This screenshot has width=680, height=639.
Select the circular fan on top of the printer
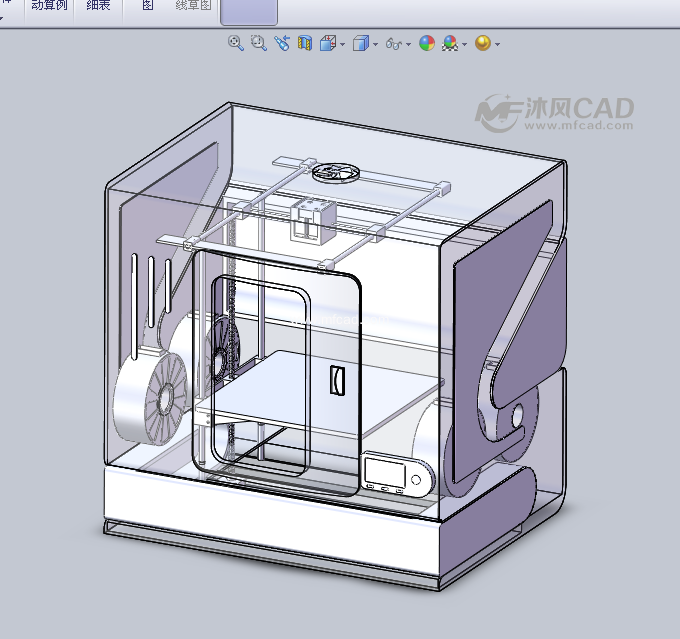336,171
